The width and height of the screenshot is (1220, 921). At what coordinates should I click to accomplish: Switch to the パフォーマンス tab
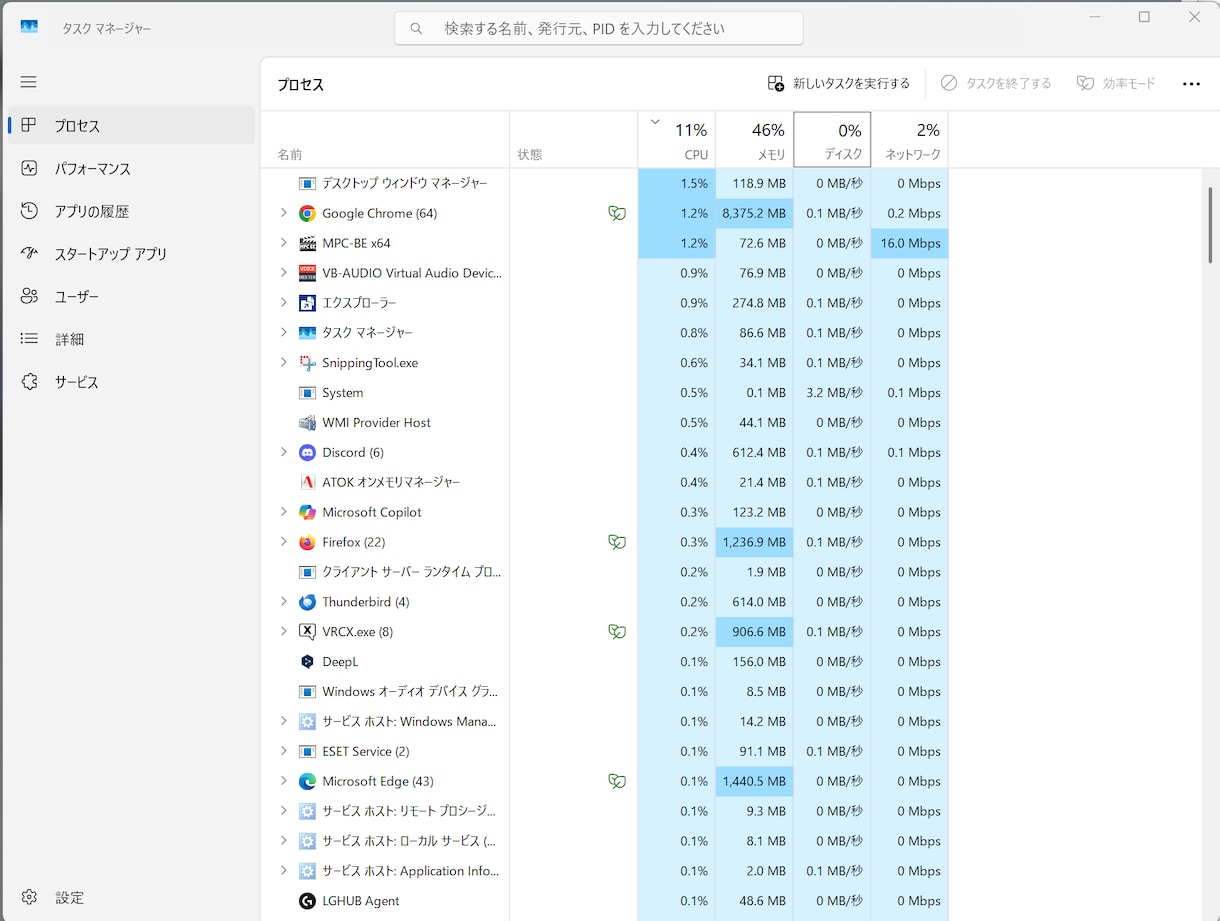(x=131, y=169)
